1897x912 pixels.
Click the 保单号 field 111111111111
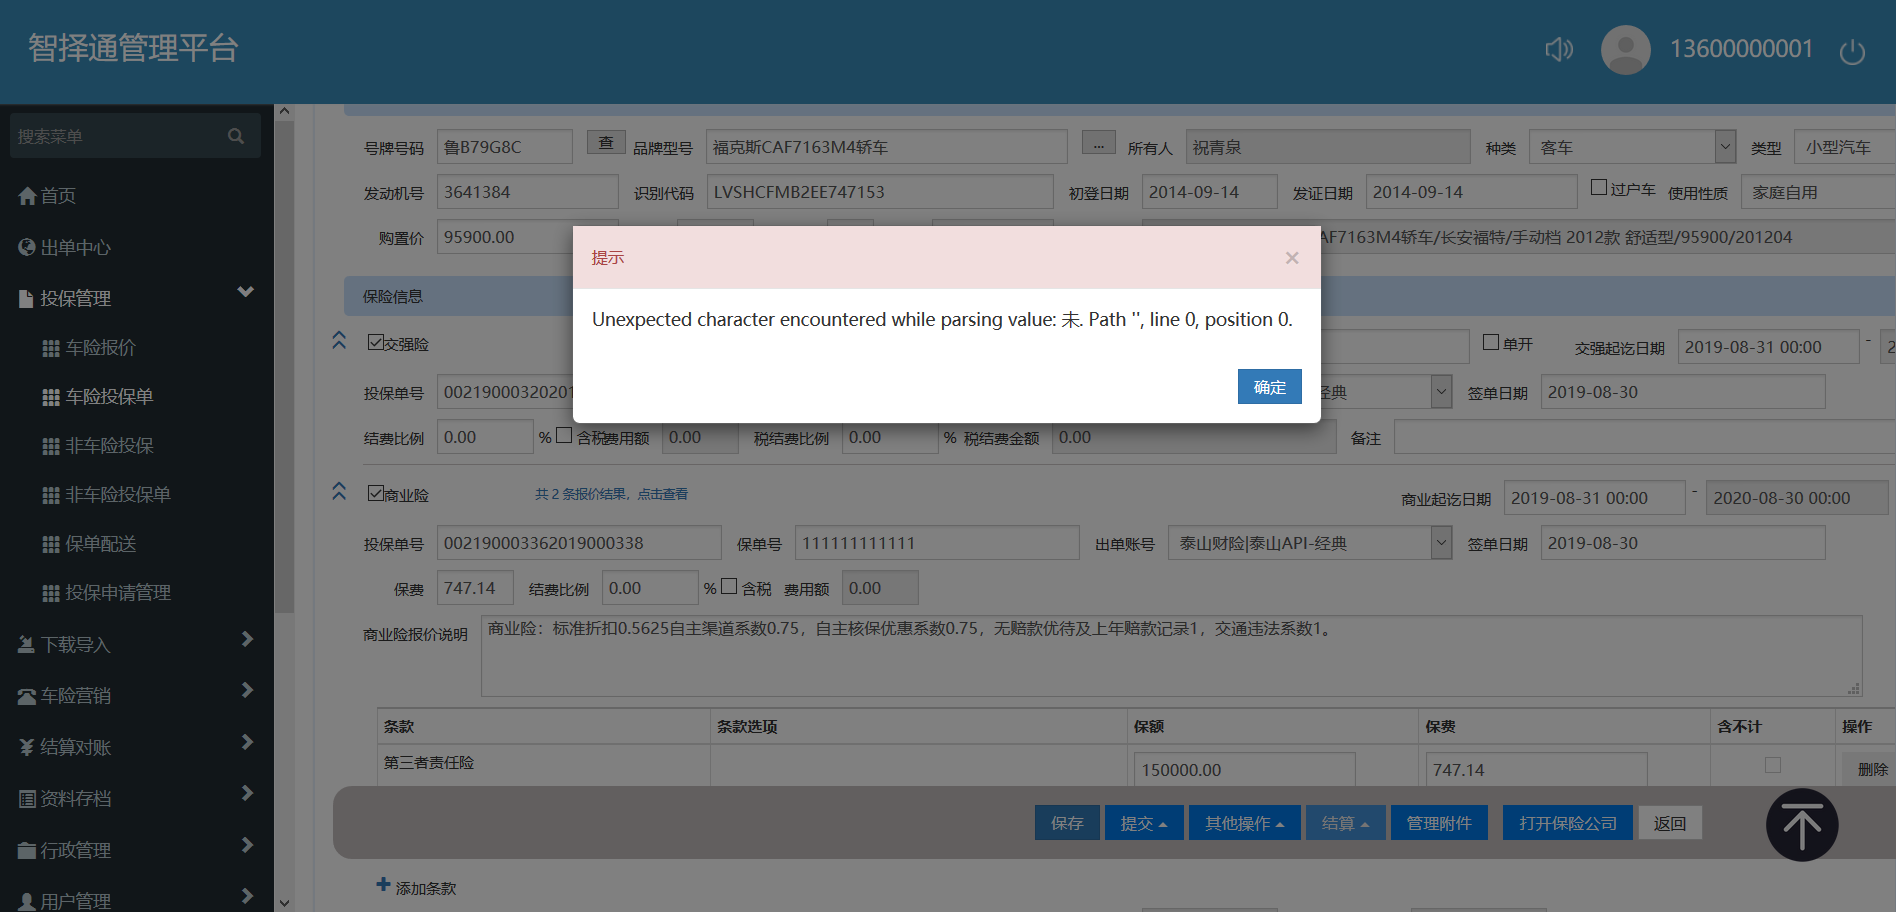point(937,543)
